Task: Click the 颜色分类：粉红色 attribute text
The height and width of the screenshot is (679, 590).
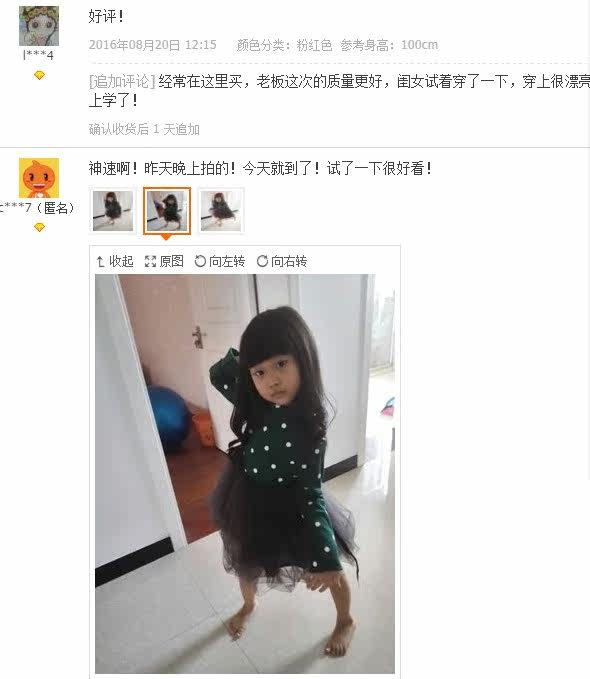Action: click(x=284, y=45)
